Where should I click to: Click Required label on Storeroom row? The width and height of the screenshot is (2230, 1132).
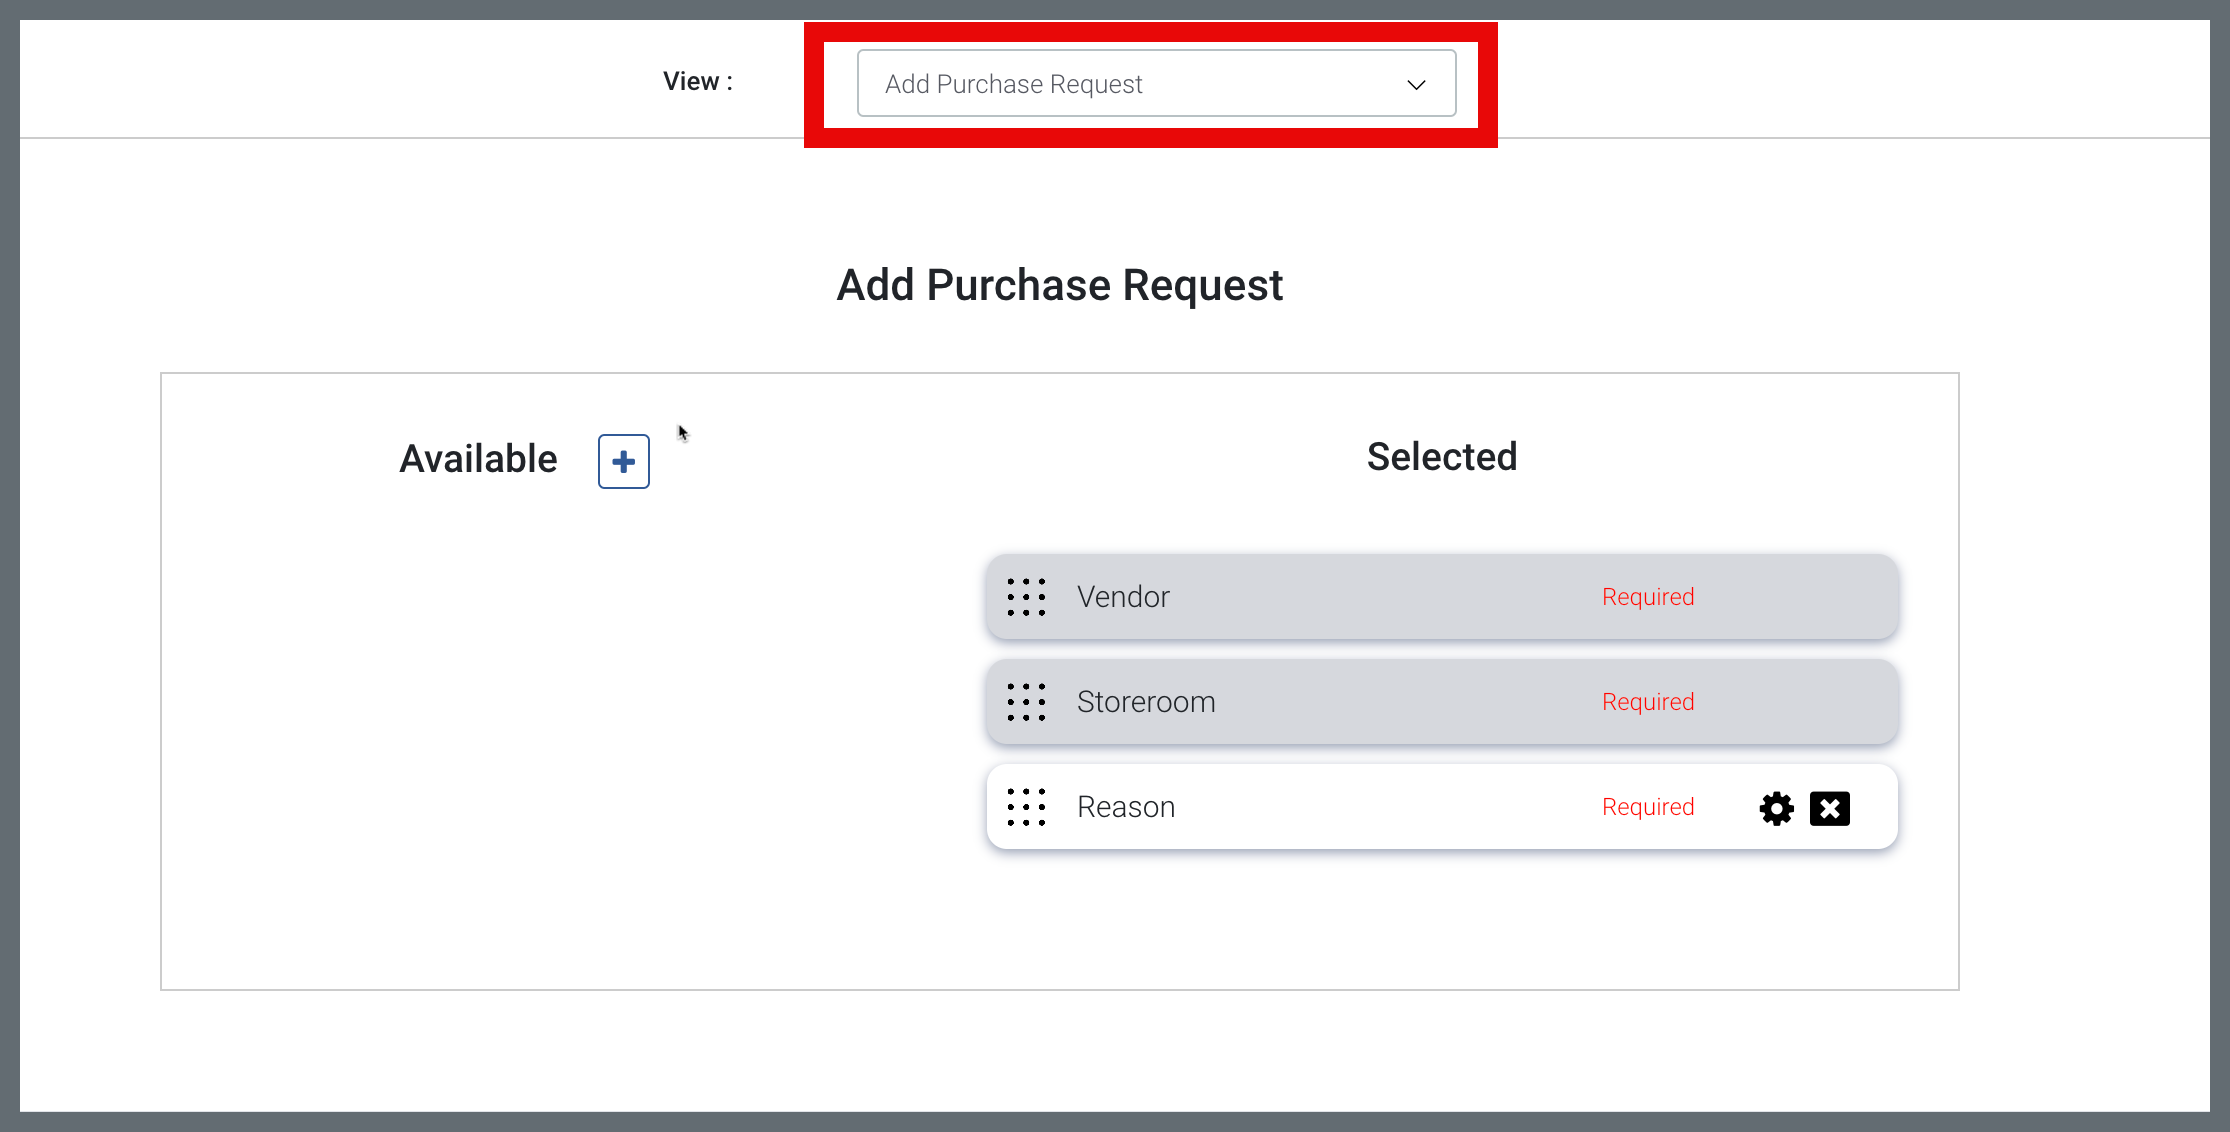coord(1647,702)
